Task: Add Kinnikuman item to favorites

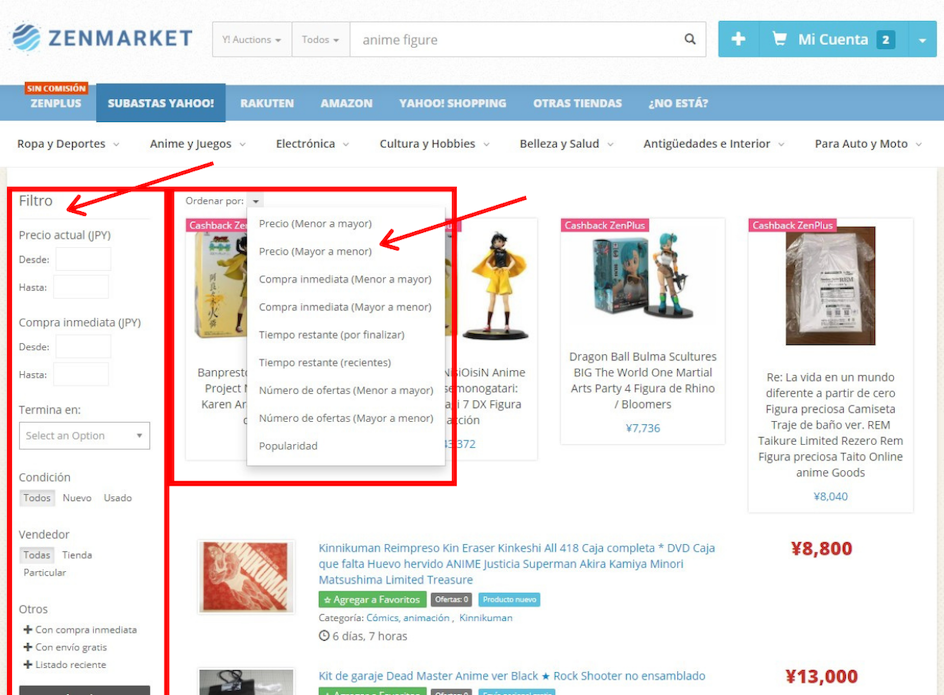Action: [372, 599]
